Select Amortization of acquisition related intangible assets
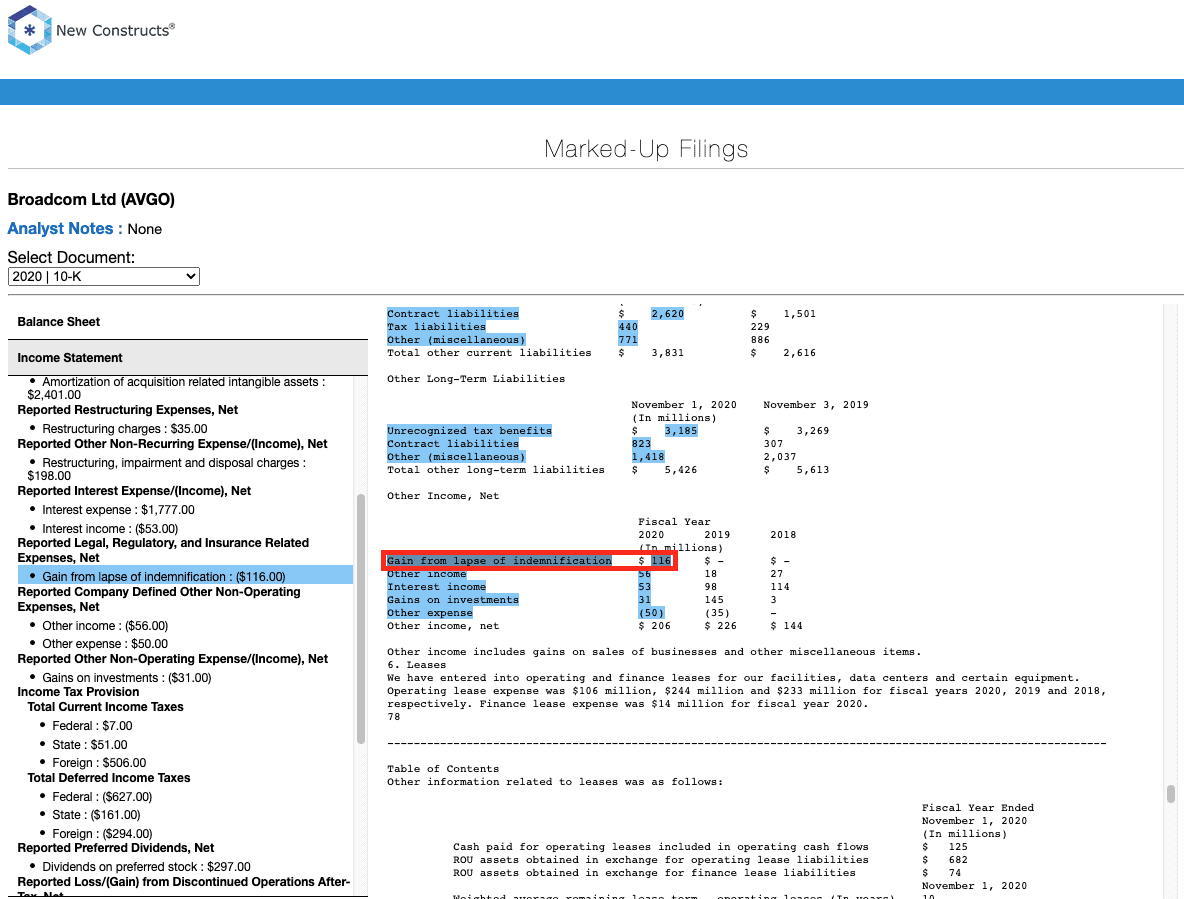1184x899 pixels. coord(177,388)
